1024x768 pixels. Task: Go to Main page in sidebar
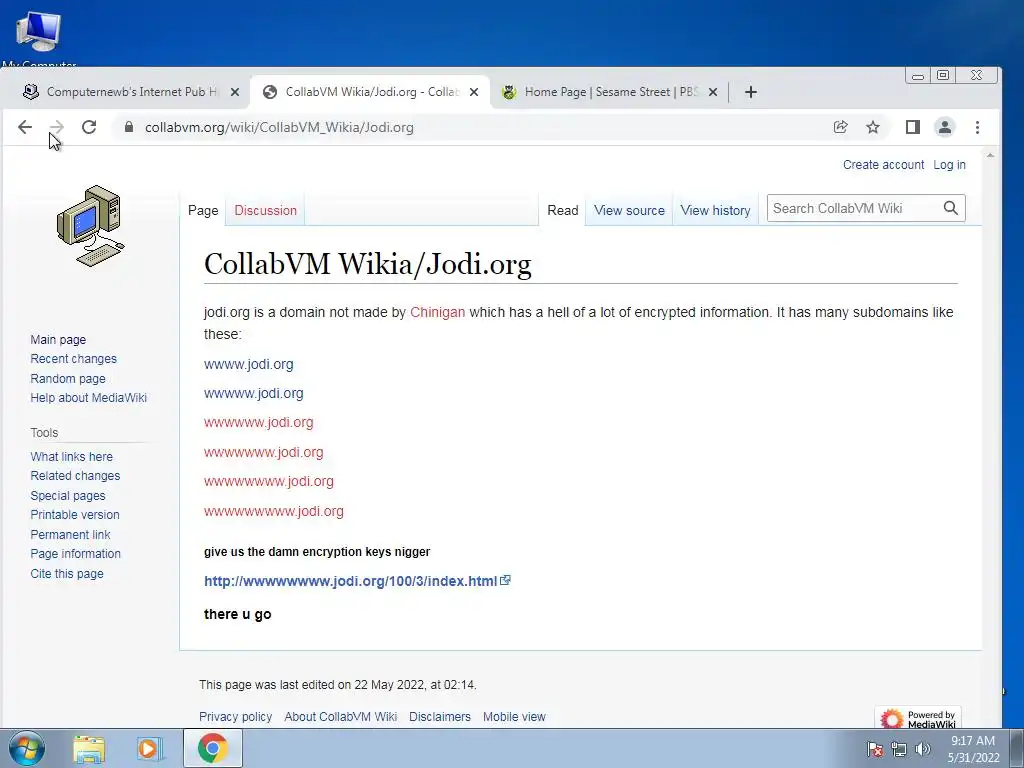58,340
